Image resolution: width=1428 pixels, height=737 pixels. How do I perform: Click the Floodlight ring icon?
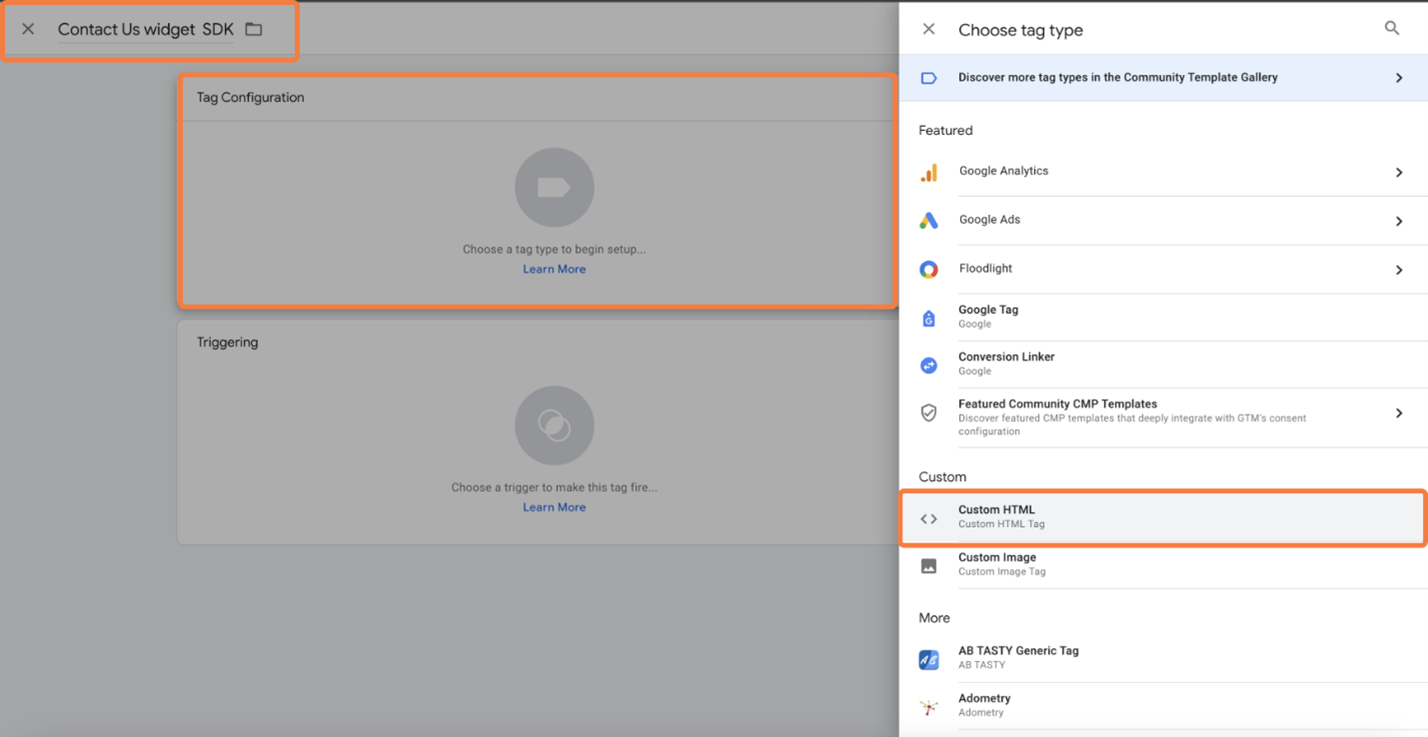[929, 269]
